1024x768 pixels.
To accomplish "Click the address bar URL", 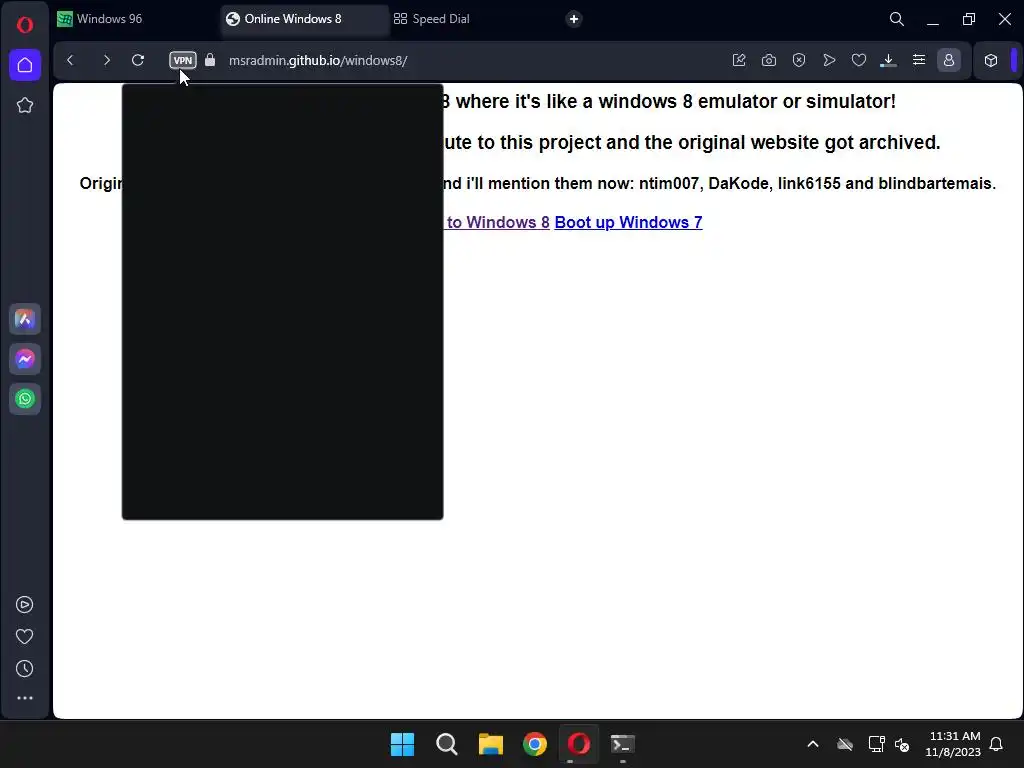I will [318, 61].
